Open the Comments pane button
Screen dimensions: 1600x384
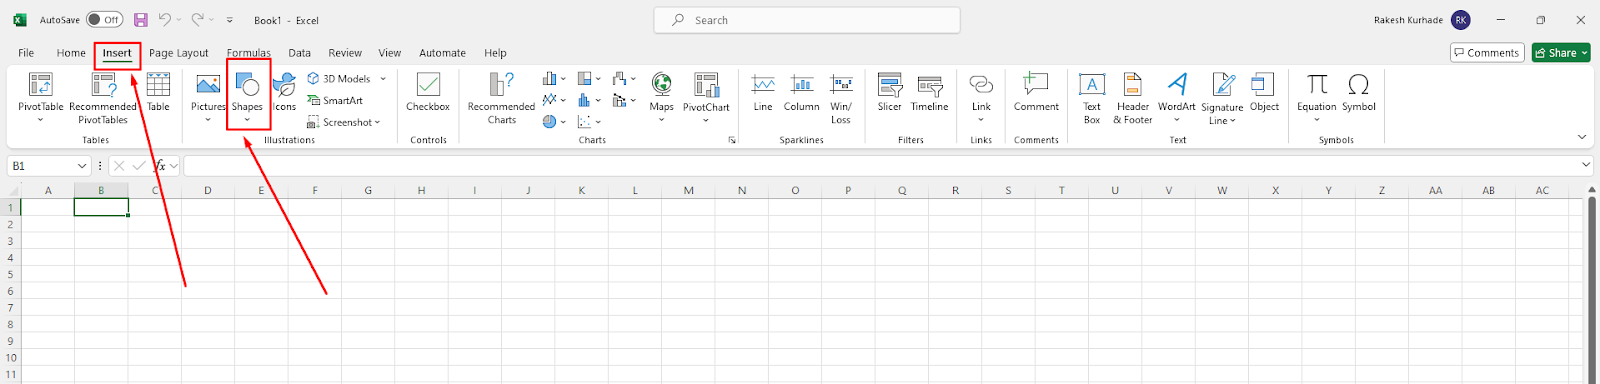pos(1486,53)
